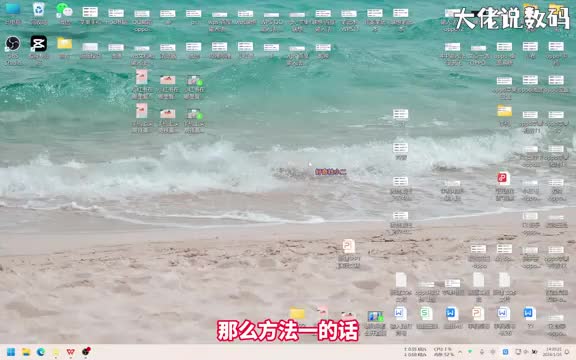This screenshot has height=360, width=576.
Task: Expand the system tray hidden icons chevron
Action: [x=460, y=352]
